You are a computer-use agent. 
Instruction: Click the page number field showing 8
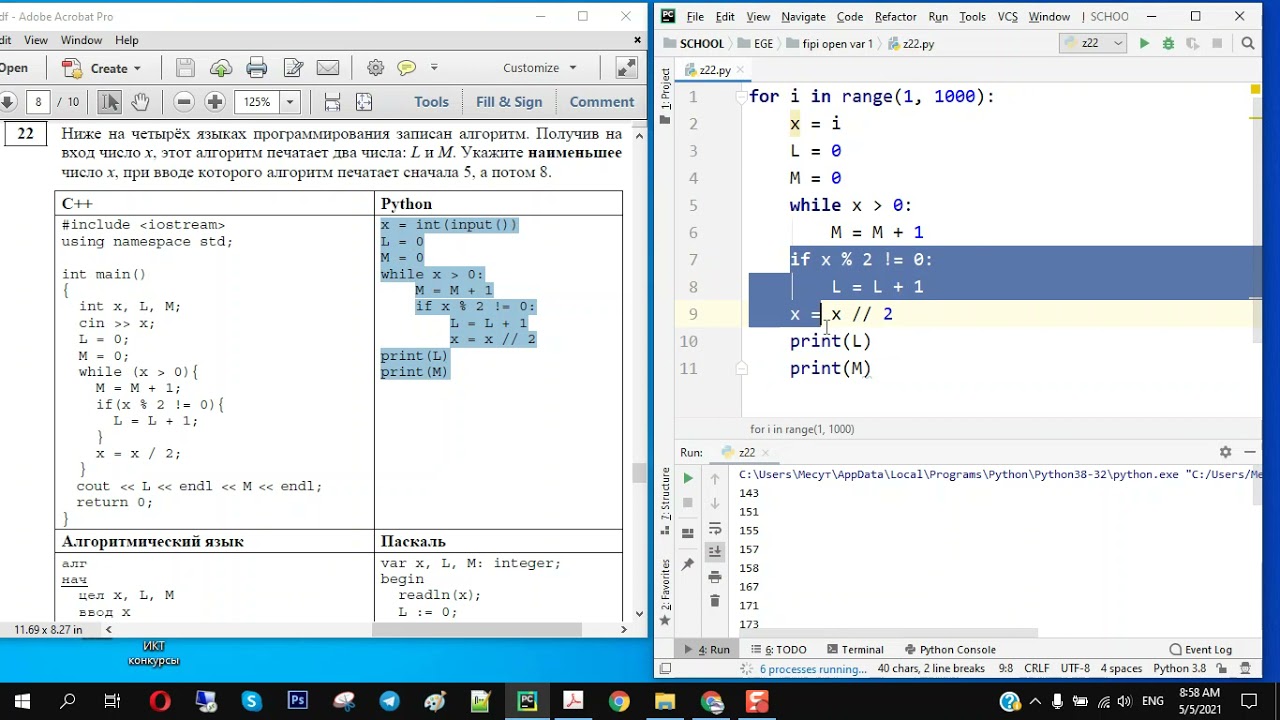[38, 102]
